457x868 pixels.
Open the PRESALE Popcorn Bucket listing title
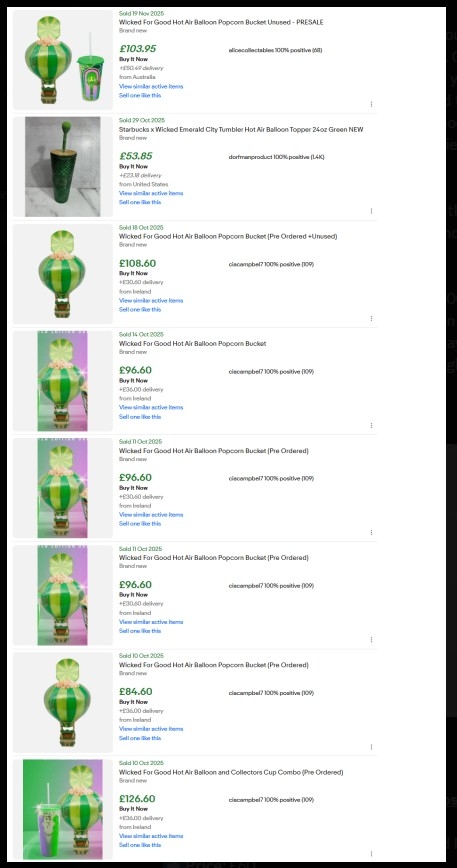(x=221, y=22)
